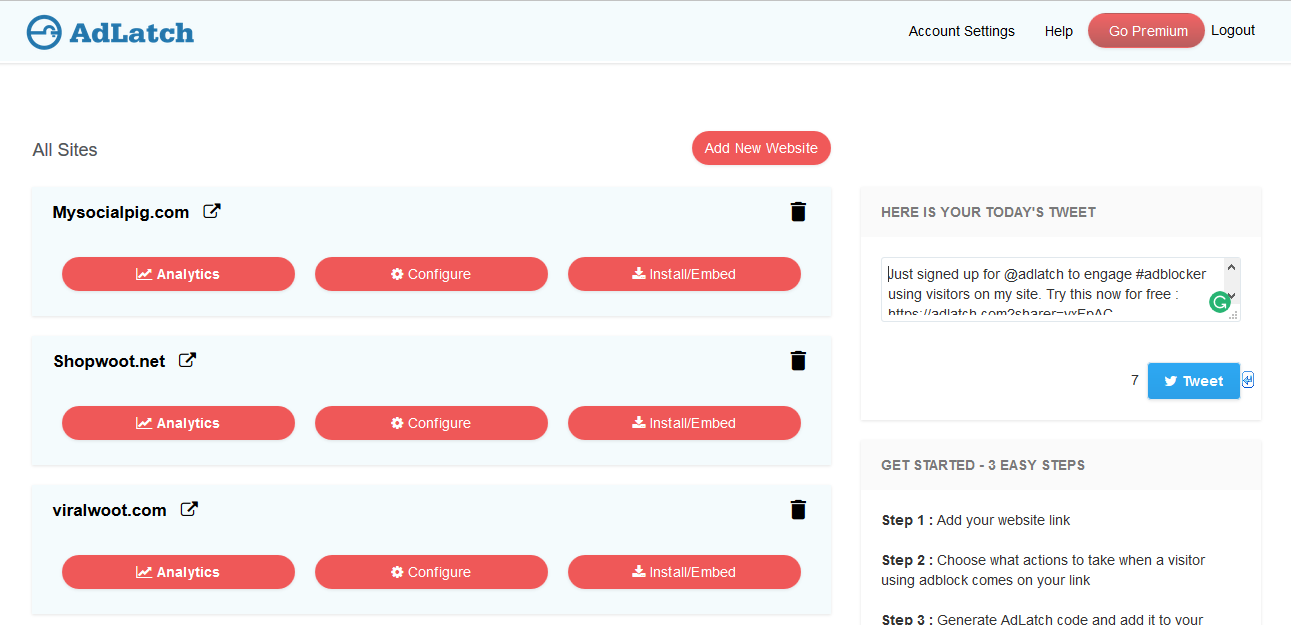Open Account Settings
Image resolution: width=1291 pixels, height=625 pixels.
pos(961,31)
